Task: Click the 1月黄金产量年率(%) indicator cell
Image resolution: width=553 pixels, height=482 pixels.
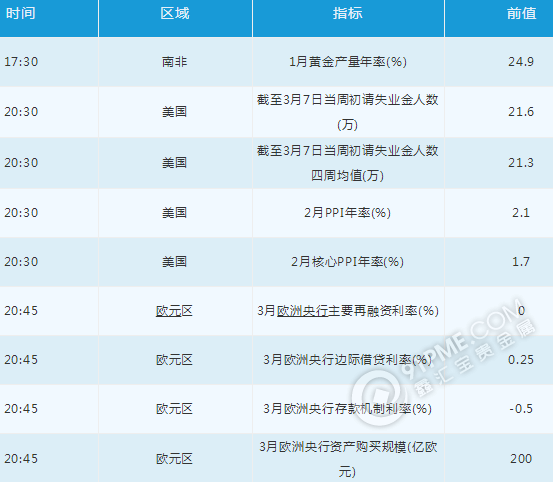Action: click(x=348, y=62)
